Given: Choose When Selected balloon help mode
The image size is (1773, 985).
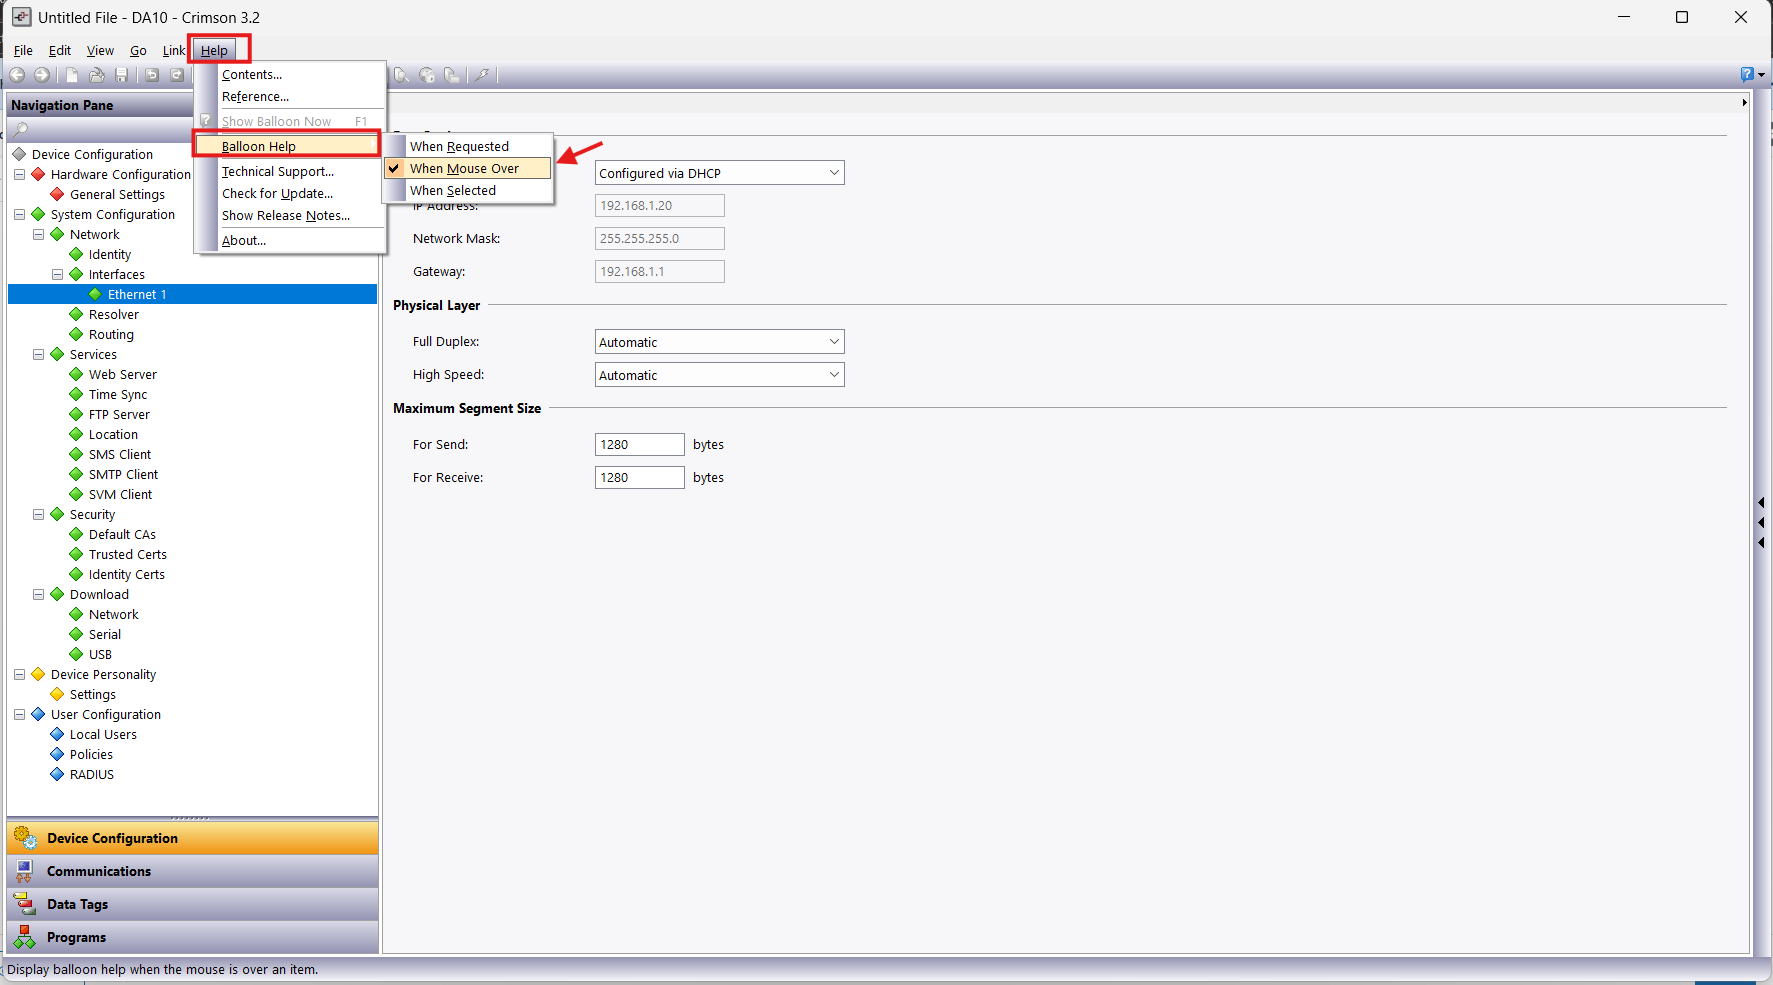Looking at the screenshot, I should [453, 191].
